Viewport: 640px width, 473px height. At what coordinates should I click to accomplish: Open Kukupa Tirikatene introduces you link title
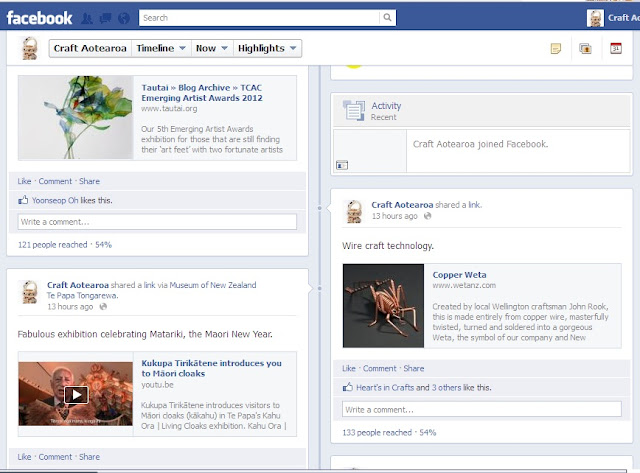tap(211, 368)
